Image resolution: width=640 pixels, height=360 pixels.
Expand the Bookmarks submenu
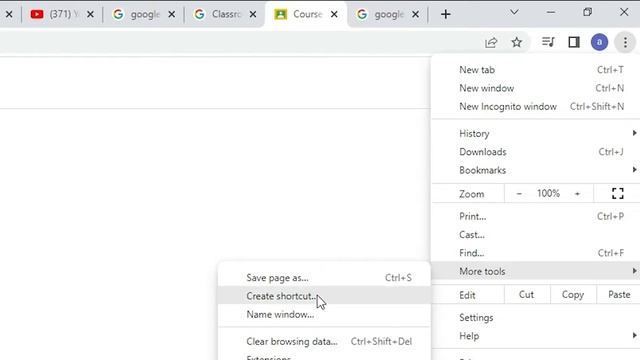pyautogui.click(x=536, y=170)
